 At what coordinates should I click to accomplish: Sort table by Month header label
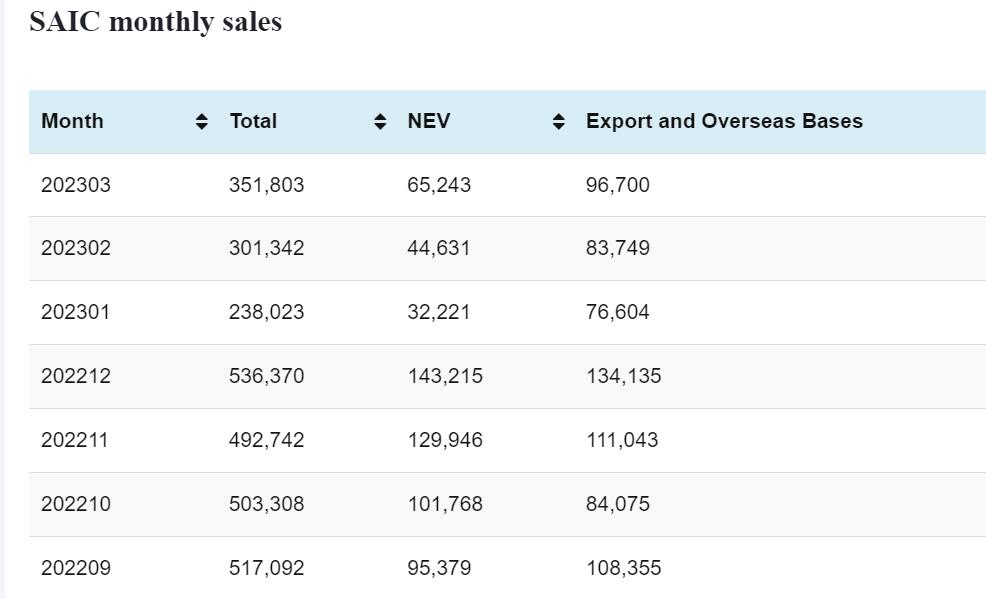[72, 121]
